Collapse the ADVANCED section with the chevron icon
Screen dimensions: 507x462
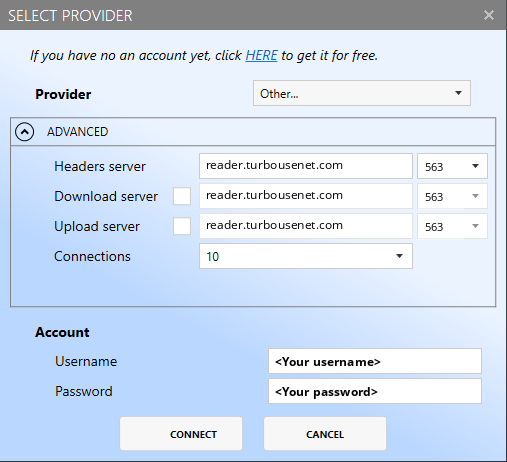click(x=24, y=132)
